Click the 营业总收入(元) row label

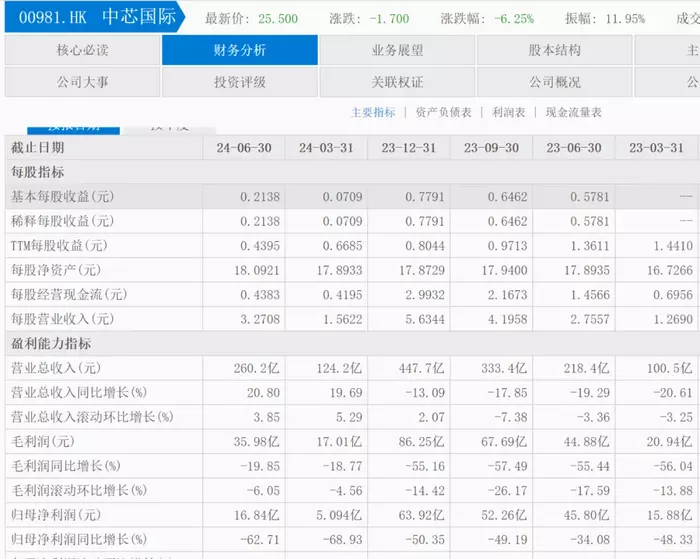(x=56, y=368)
